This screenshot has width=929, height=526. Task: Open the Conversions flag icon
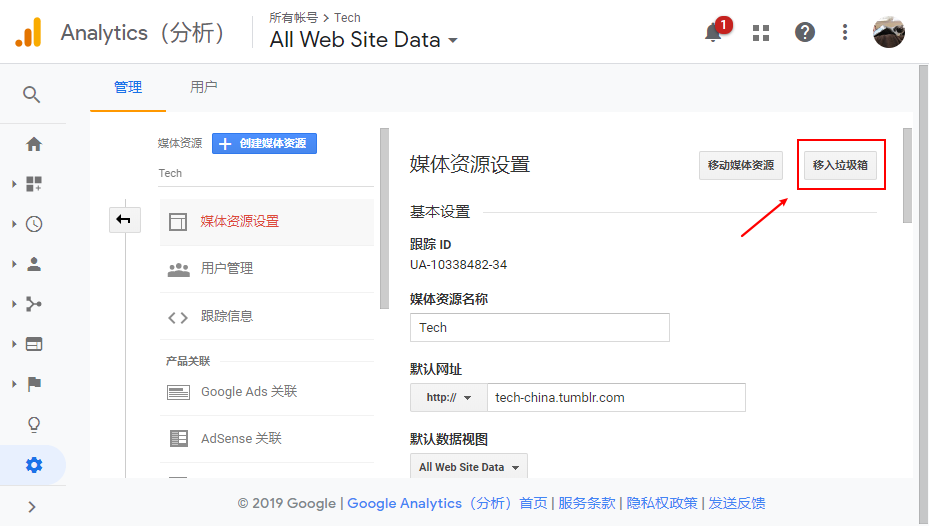pos(34,384)
